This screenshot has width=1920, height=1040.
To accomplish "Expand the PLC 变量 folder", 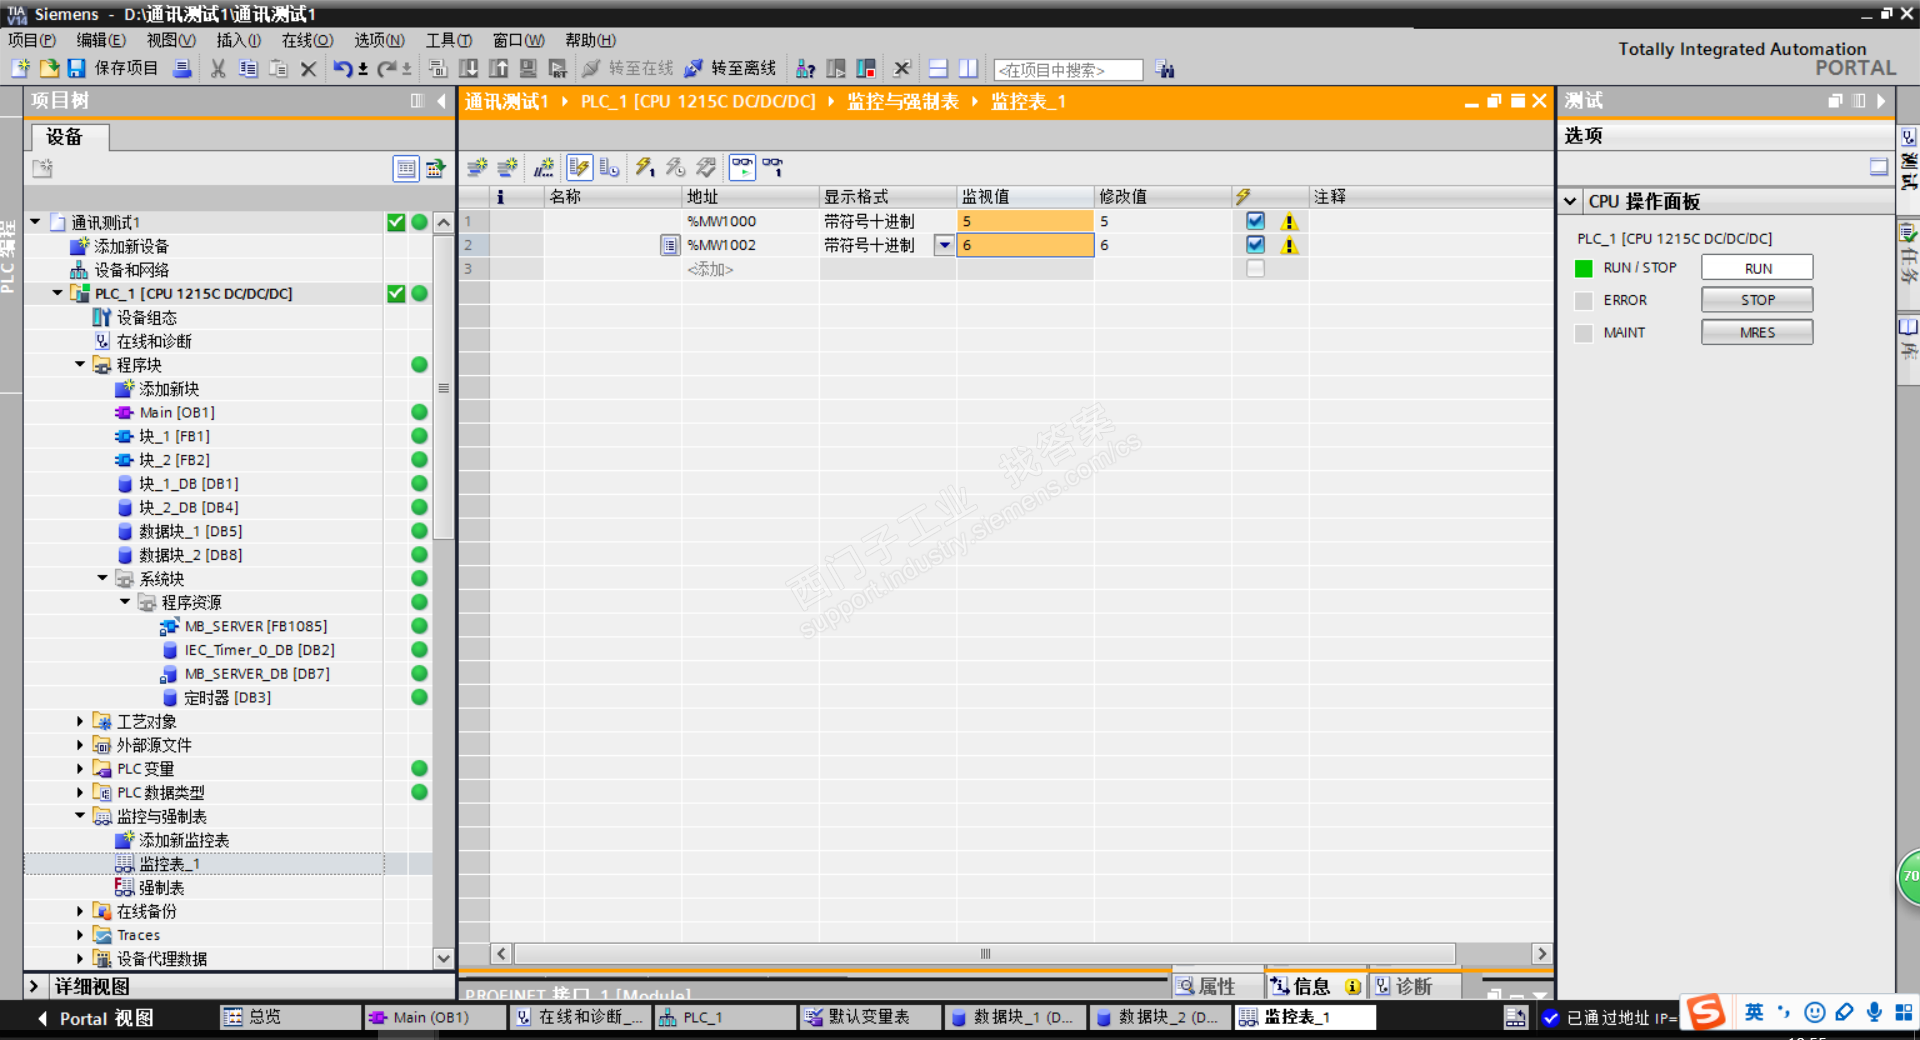I will point(80,769).
